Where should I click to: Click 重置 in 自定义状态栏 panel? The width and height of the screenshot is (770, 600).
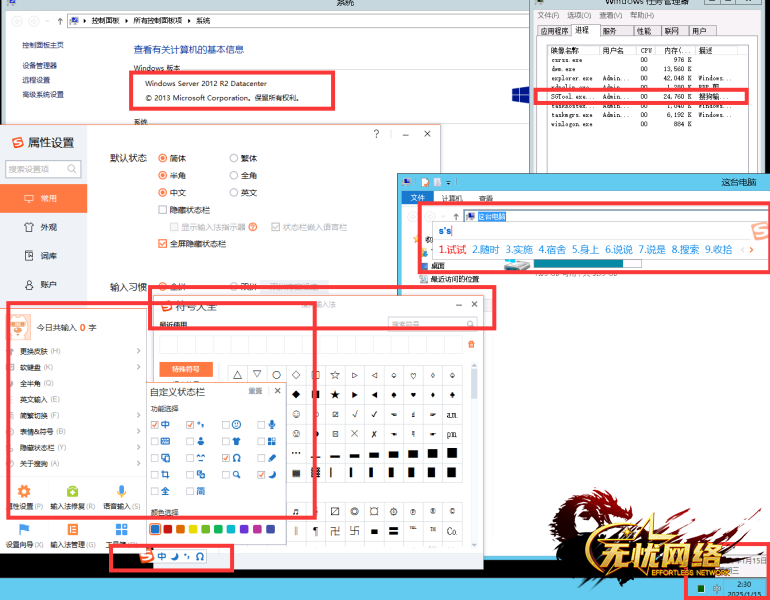pos(255,391)
